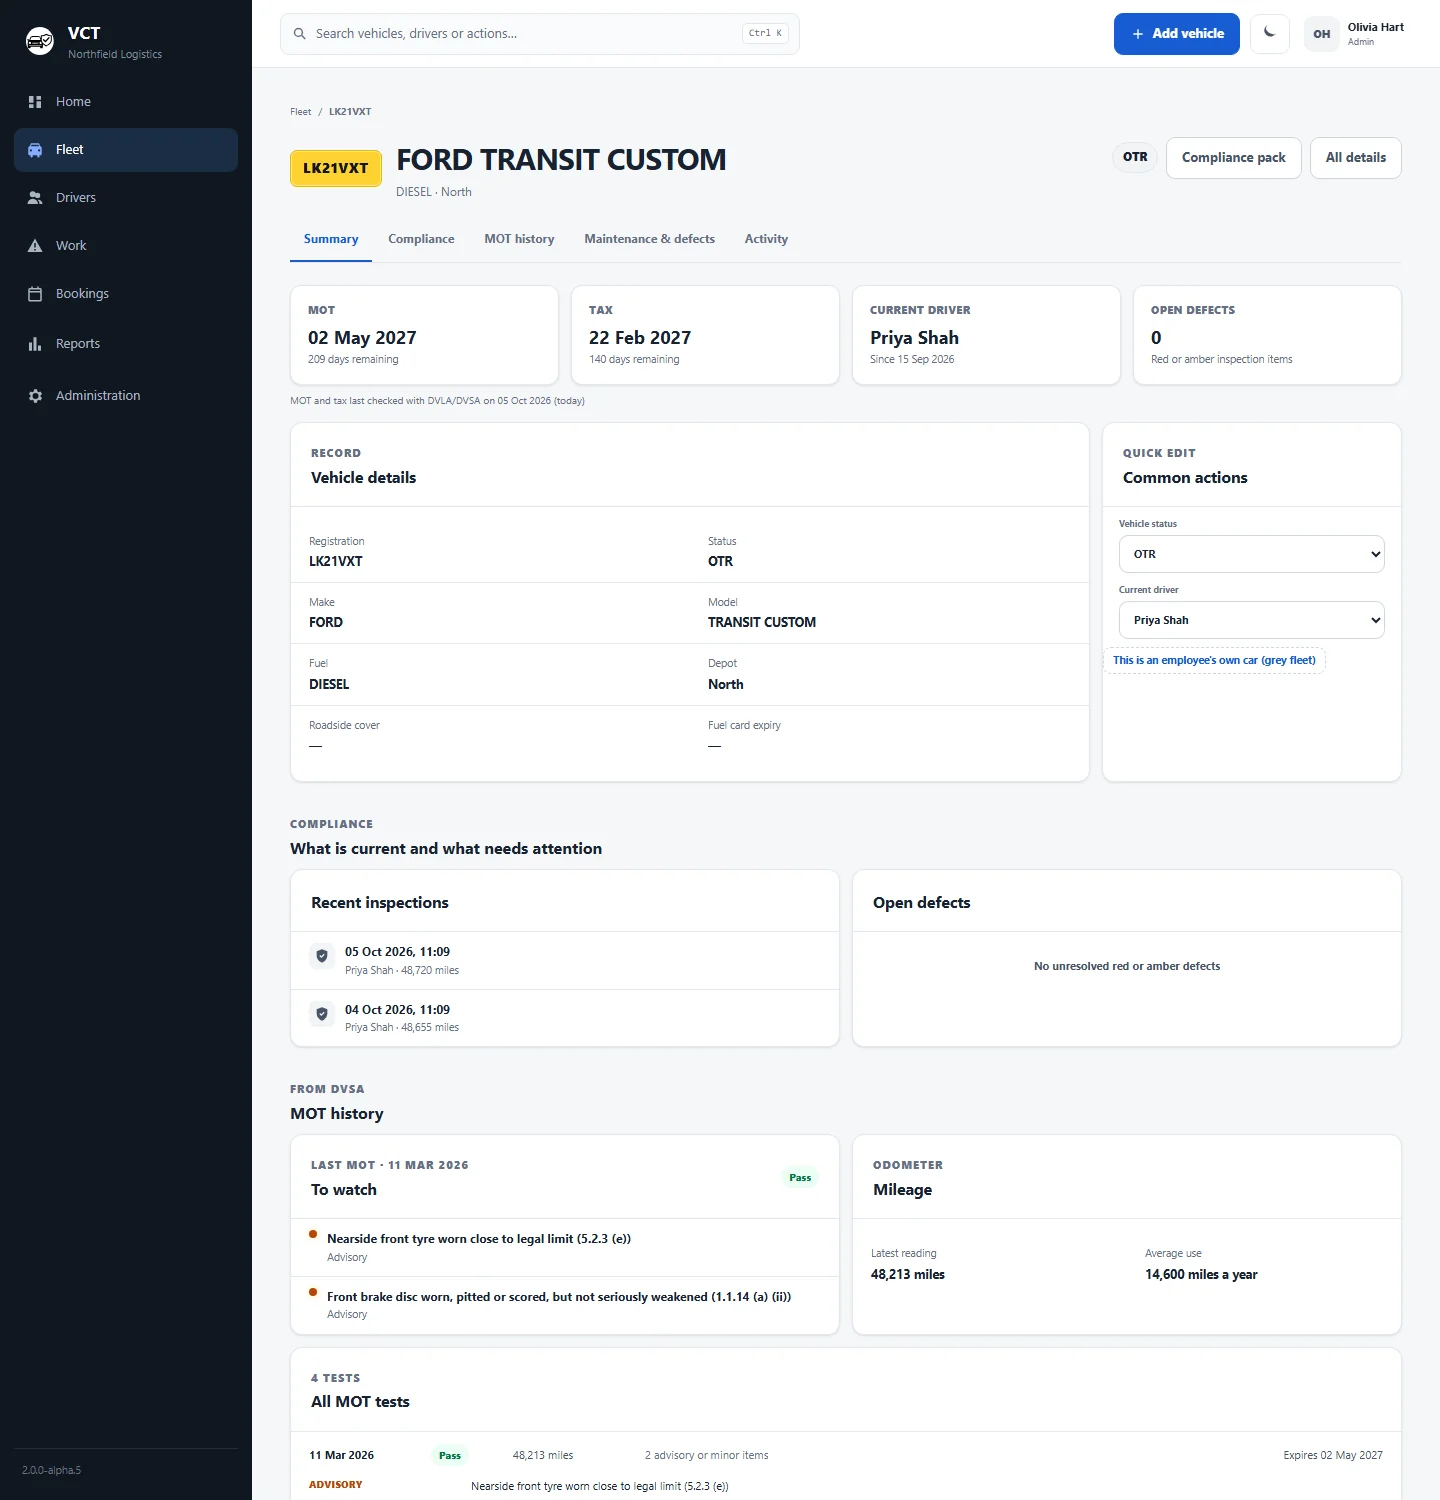Click the Open defects count card
Image resolution: width=1440 pixels, height=1500 pixels.
[1267, 335]
